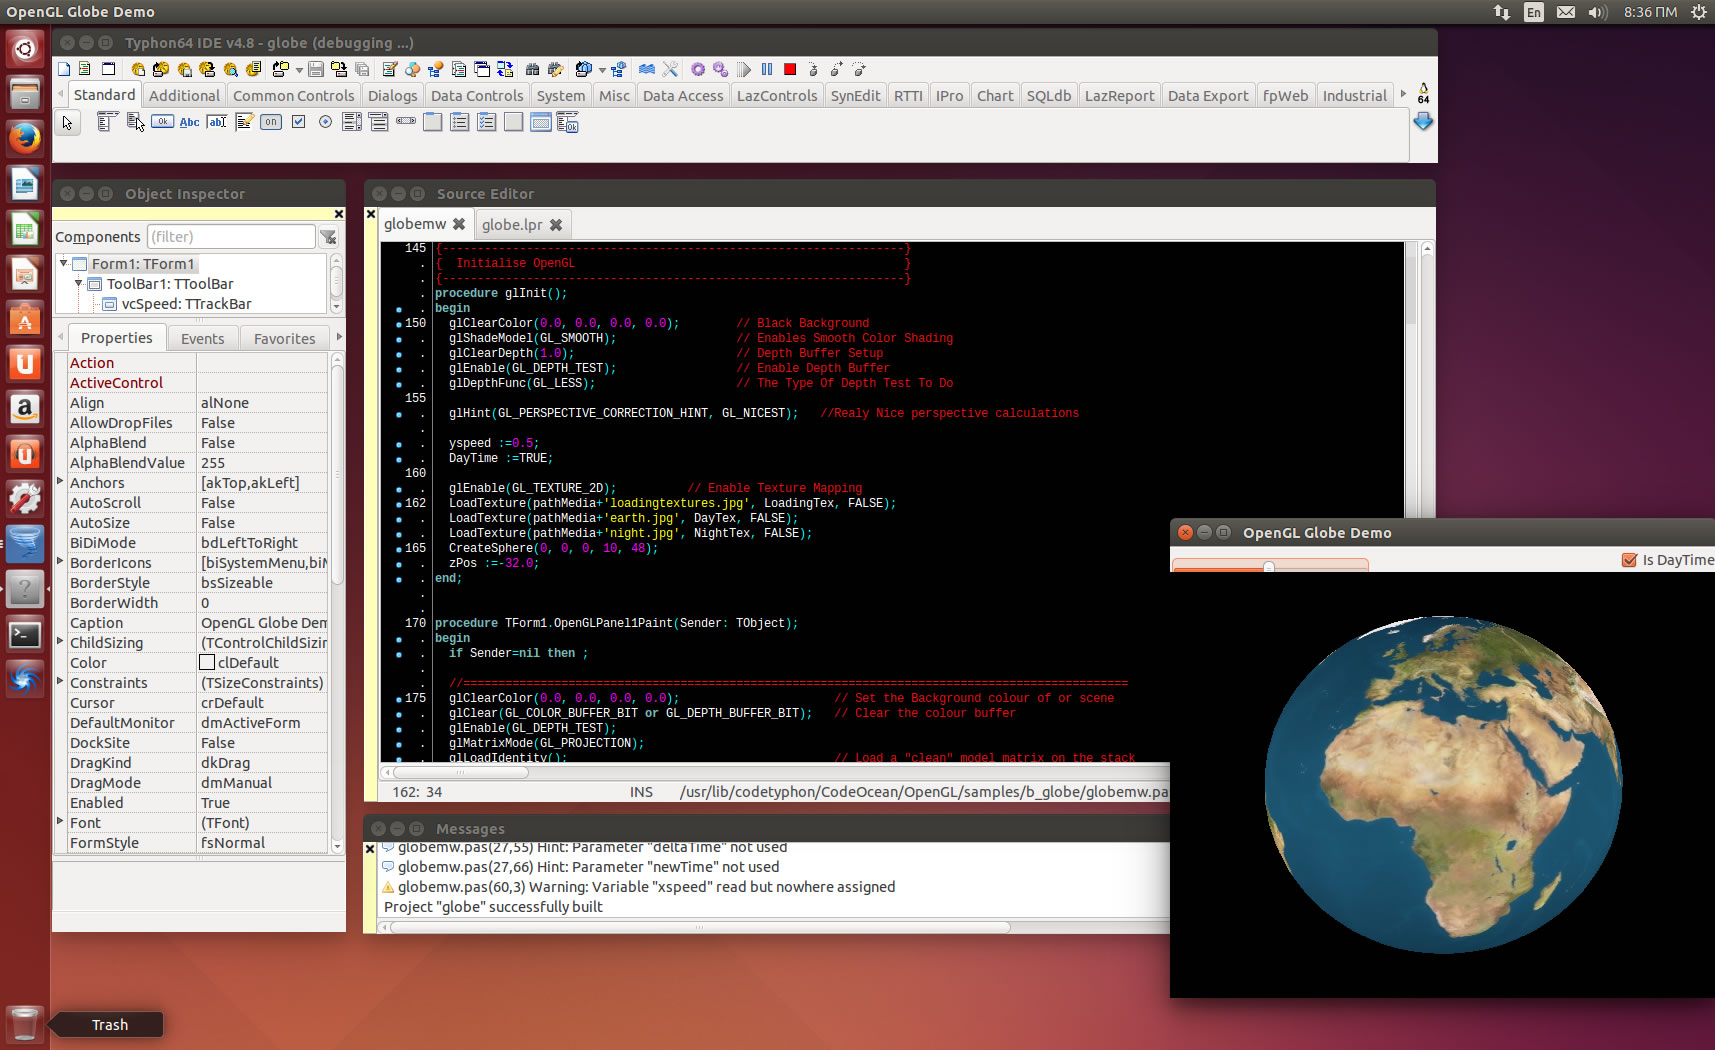Expand the Font property
This screenshot has height=1050, width=1715.
(60, 821)
